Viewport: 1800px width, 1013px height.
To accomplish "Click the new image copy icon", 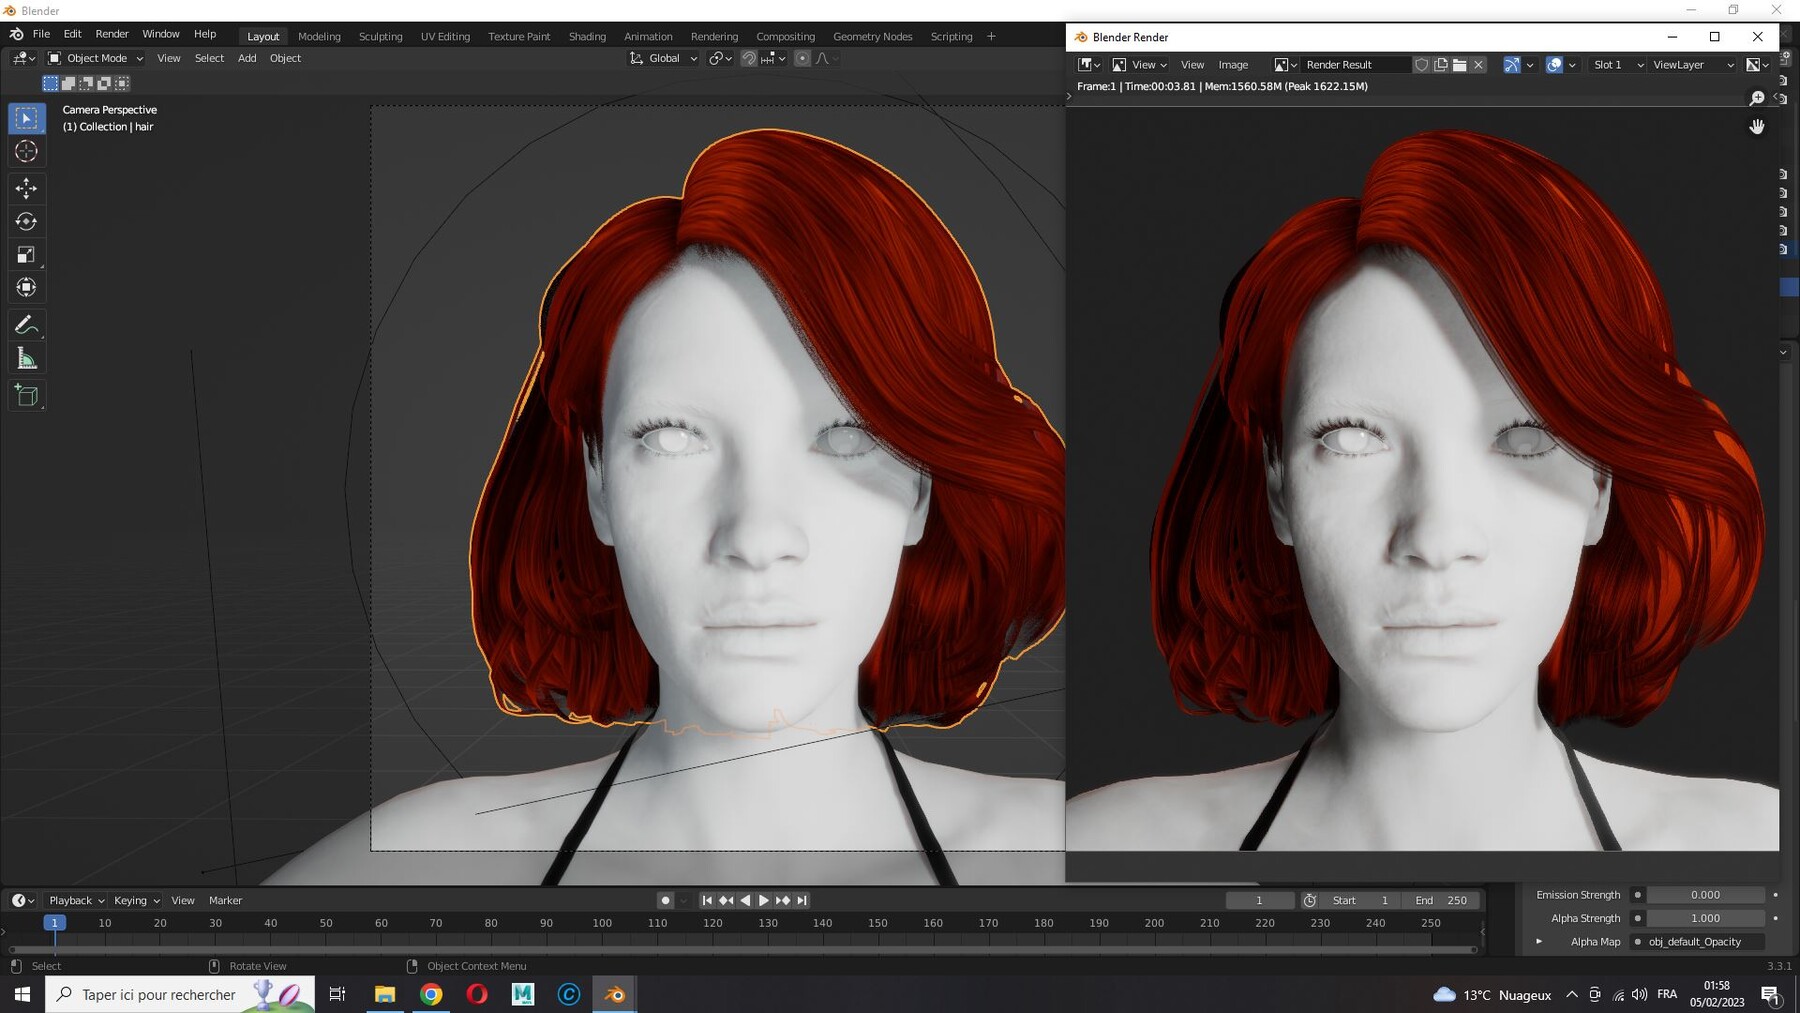I will (x=1441, y=64).
